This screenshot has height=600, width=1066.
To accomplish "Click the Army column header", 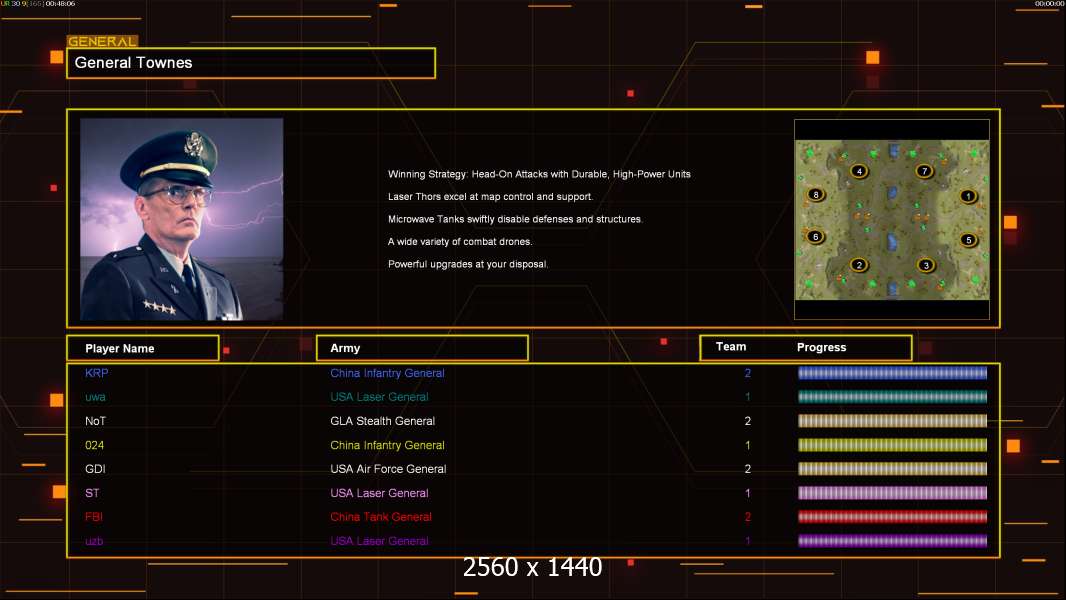I will coord(422,348).
